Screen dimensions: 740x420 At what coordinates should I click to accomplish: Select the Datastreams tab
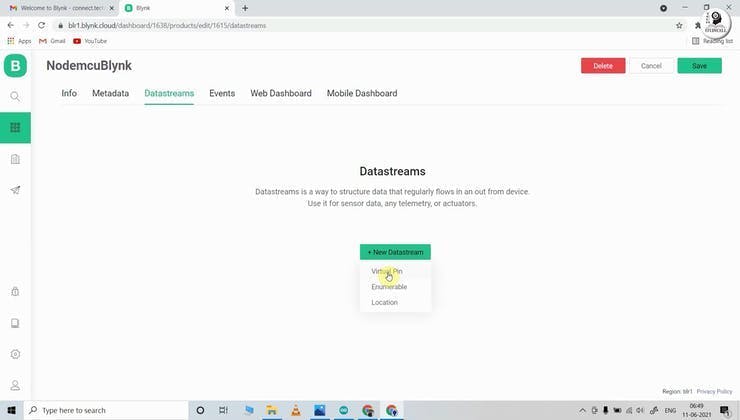tap(169, 93)
